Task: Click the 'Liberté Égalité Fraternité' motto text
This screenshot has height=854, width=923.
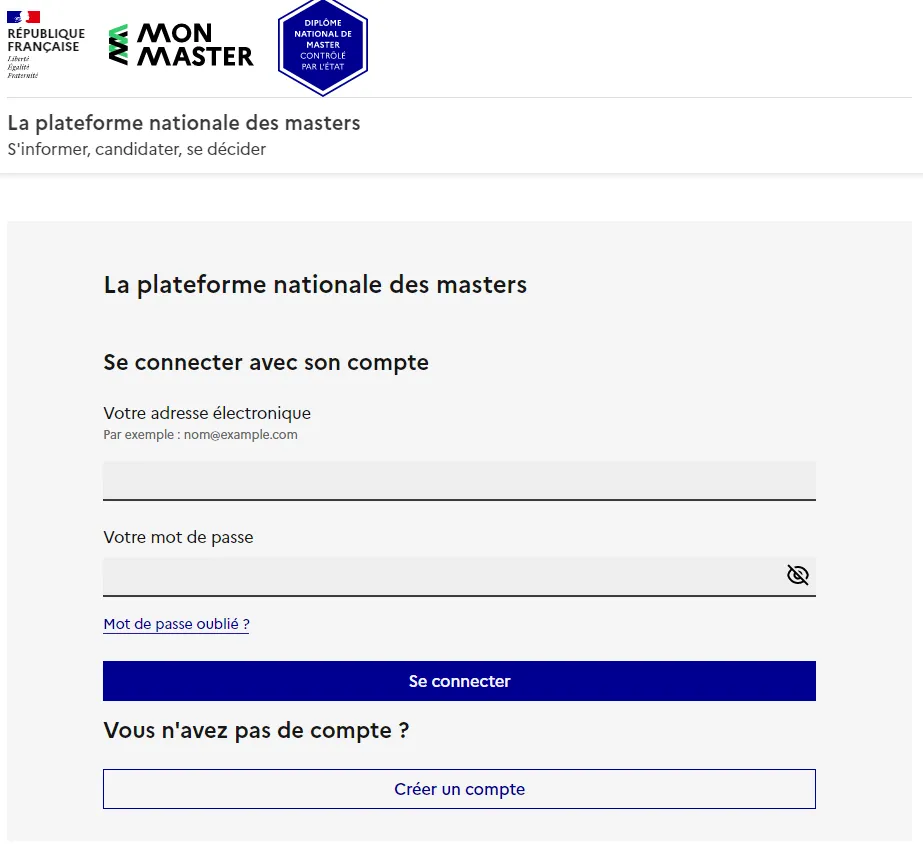Action: pos(23,67)
